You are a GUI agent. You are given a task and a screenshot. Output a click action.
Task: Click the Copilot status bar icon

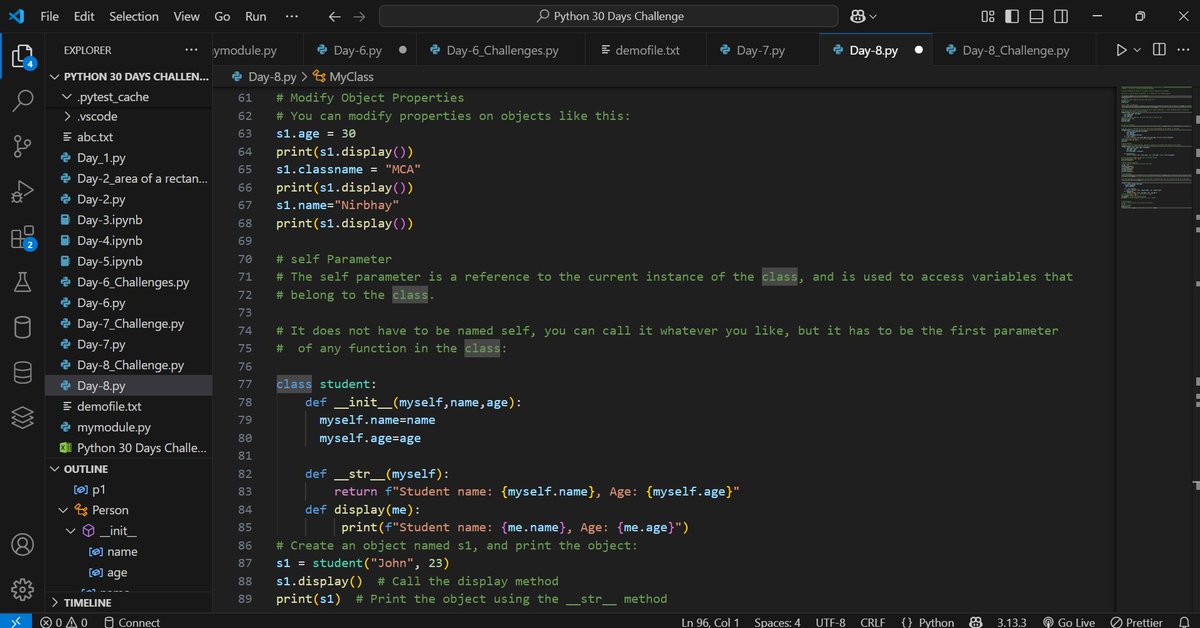point(976,622)
